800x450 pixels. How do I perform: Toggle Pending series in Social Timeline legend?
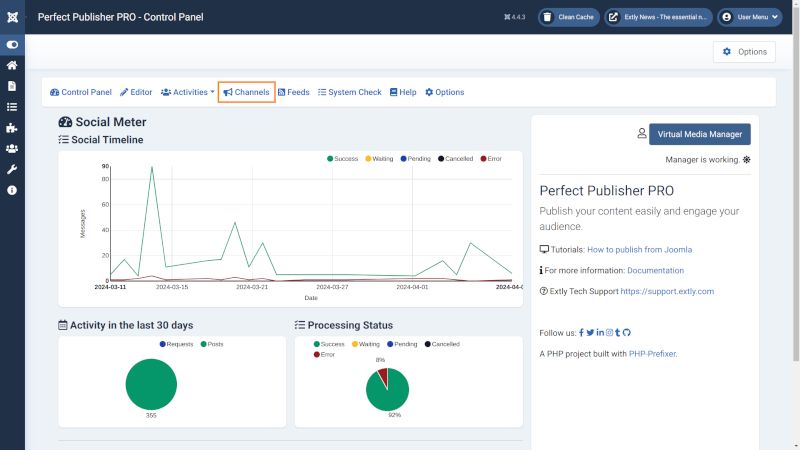415,159
